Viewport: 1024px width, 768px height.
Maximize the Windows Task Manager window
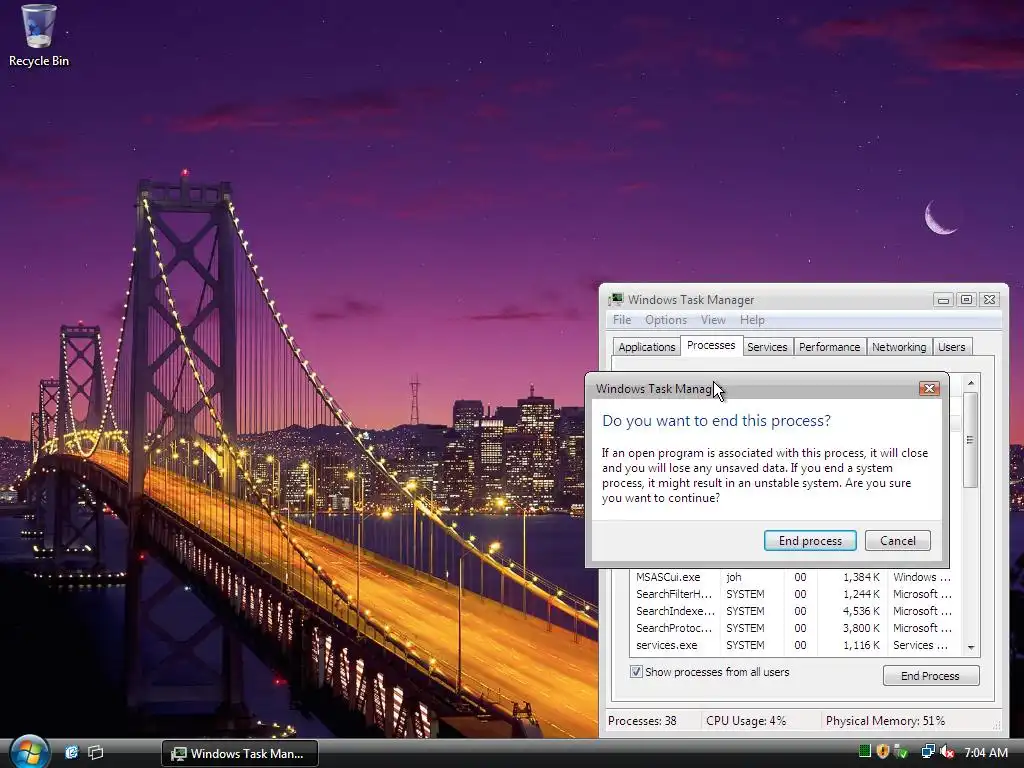[x=967, y=300]
